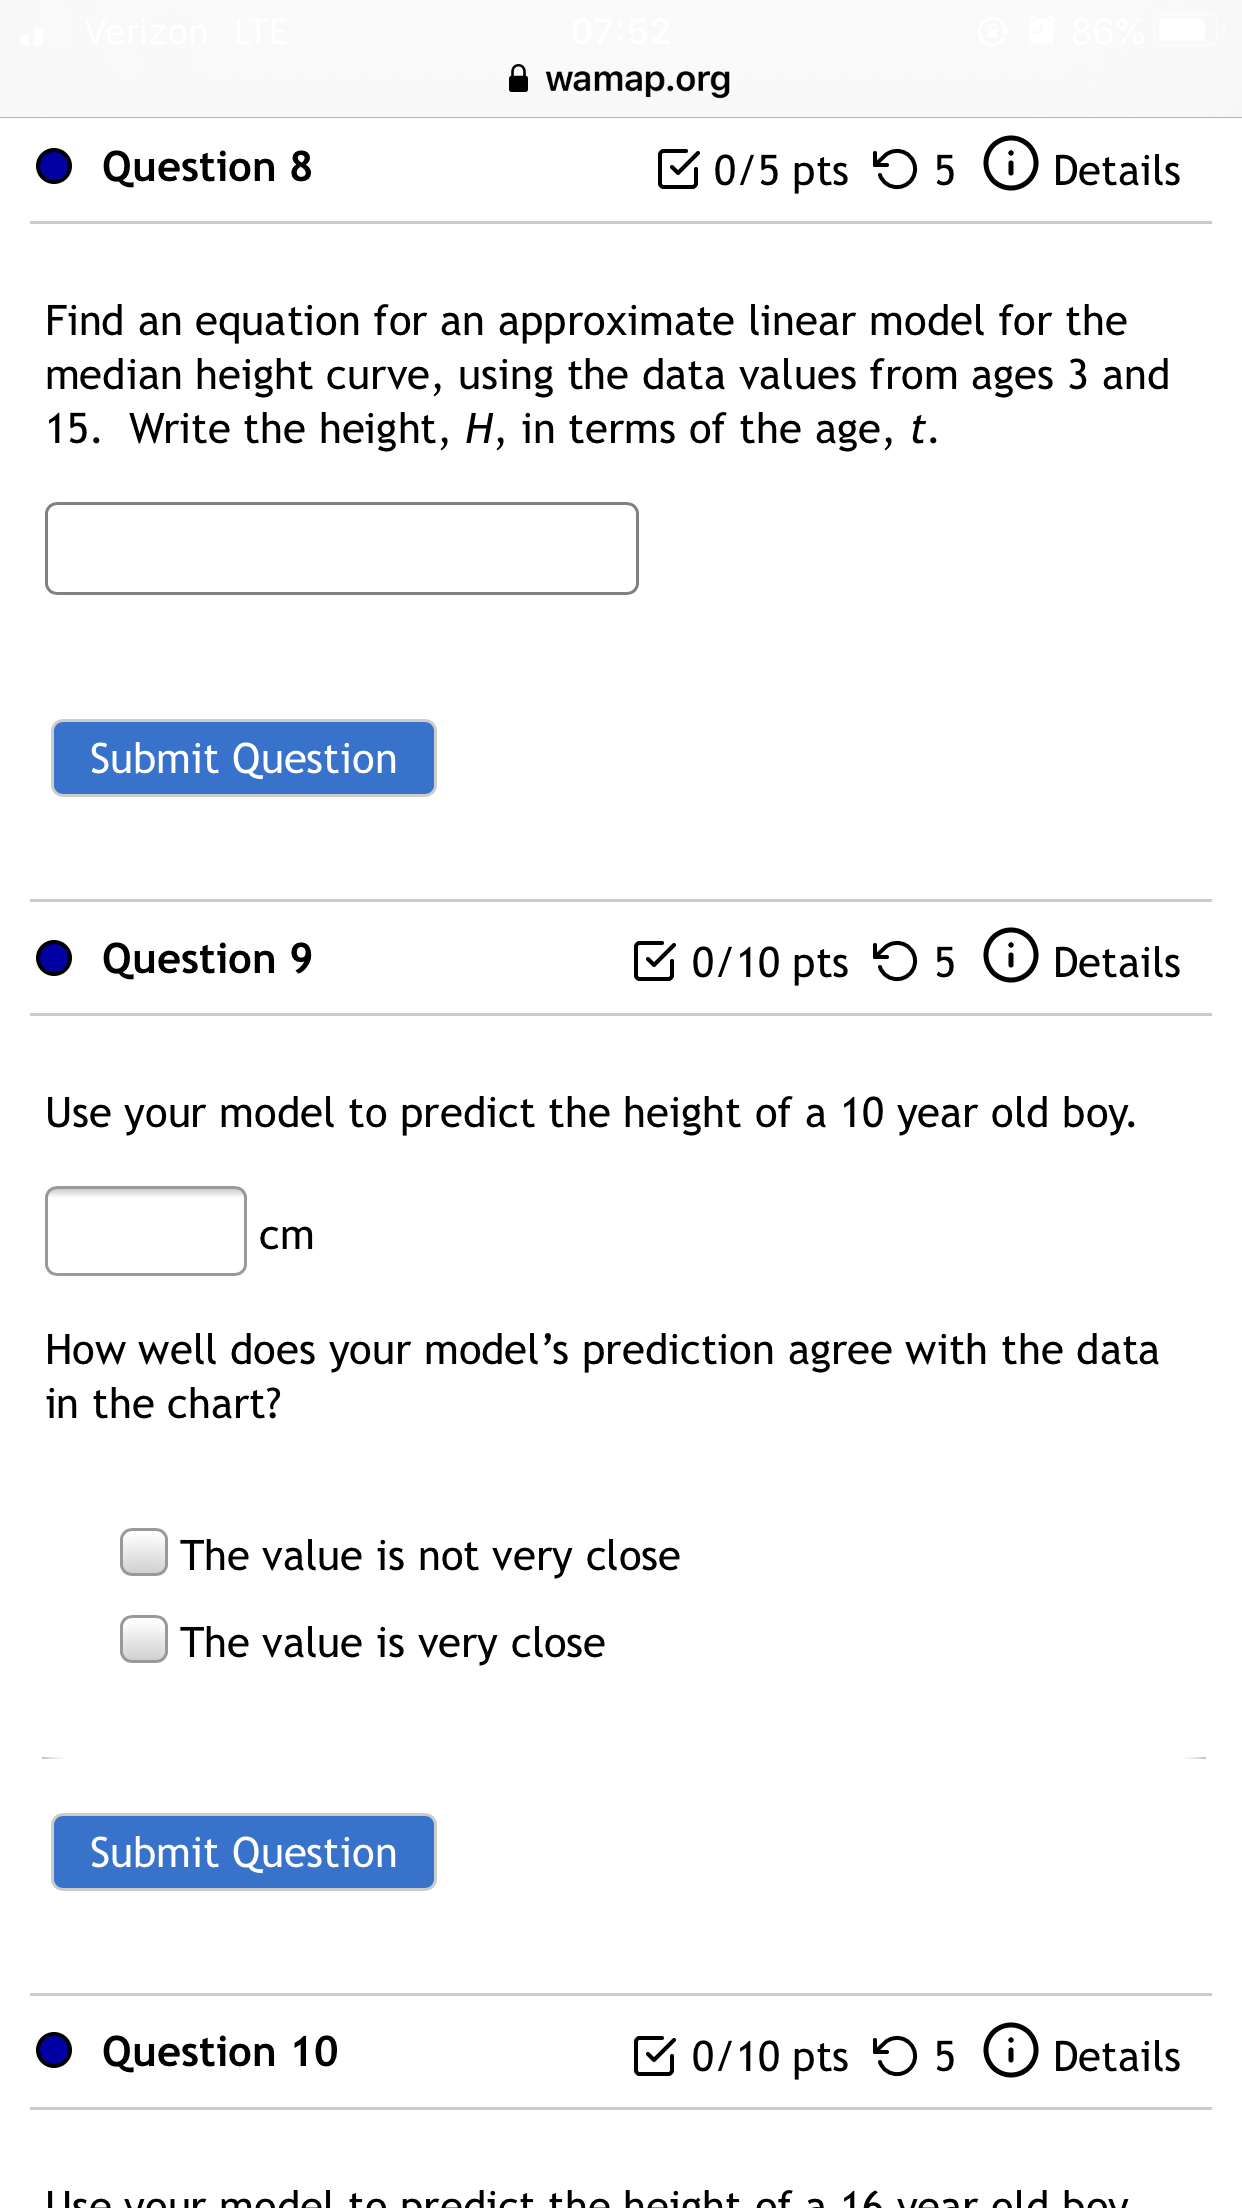1242x2208 pixels.
Task: Open Details link for Question 8
Action: (1117, 170)
